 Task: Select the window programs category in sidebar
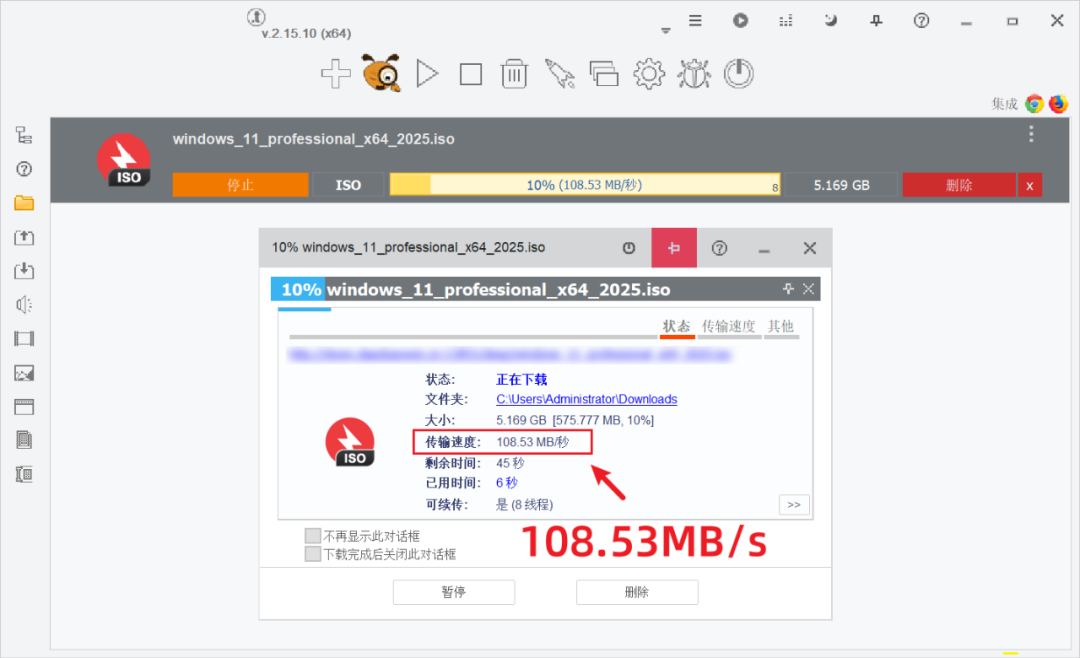pos(24,407)
